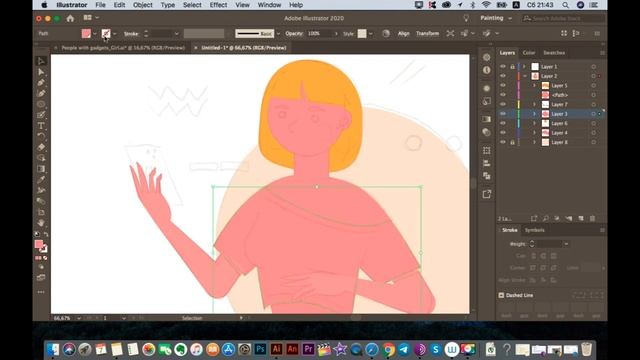Hide Layer 7 with eye icon
The height and width of the screenshot is (360, 640).
(x=502, y=104)
